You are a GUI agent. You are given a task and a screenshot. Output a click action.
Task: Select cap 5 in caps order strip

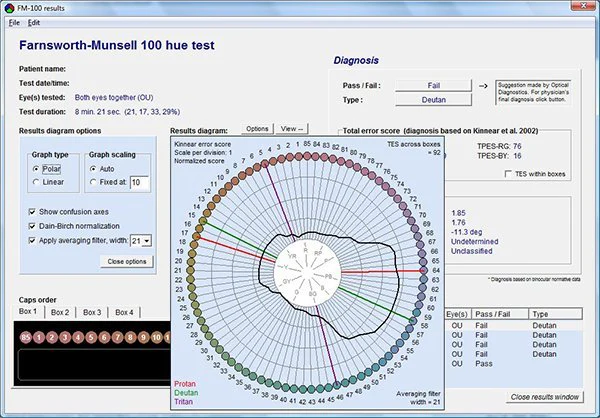(91, 338)
